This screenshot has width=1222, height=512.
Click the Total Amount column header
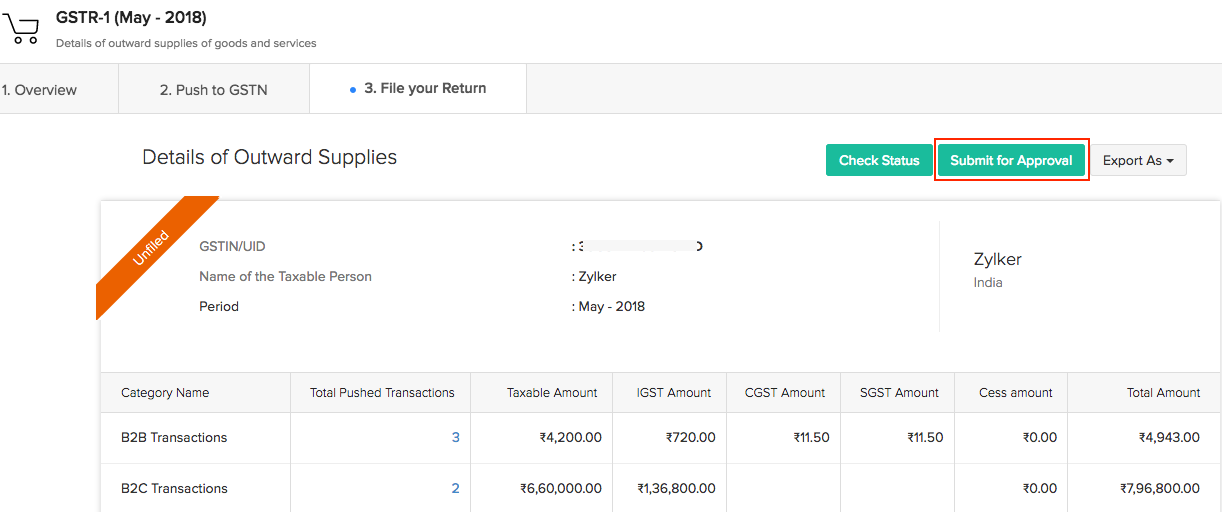click(x=1163, y=393)
